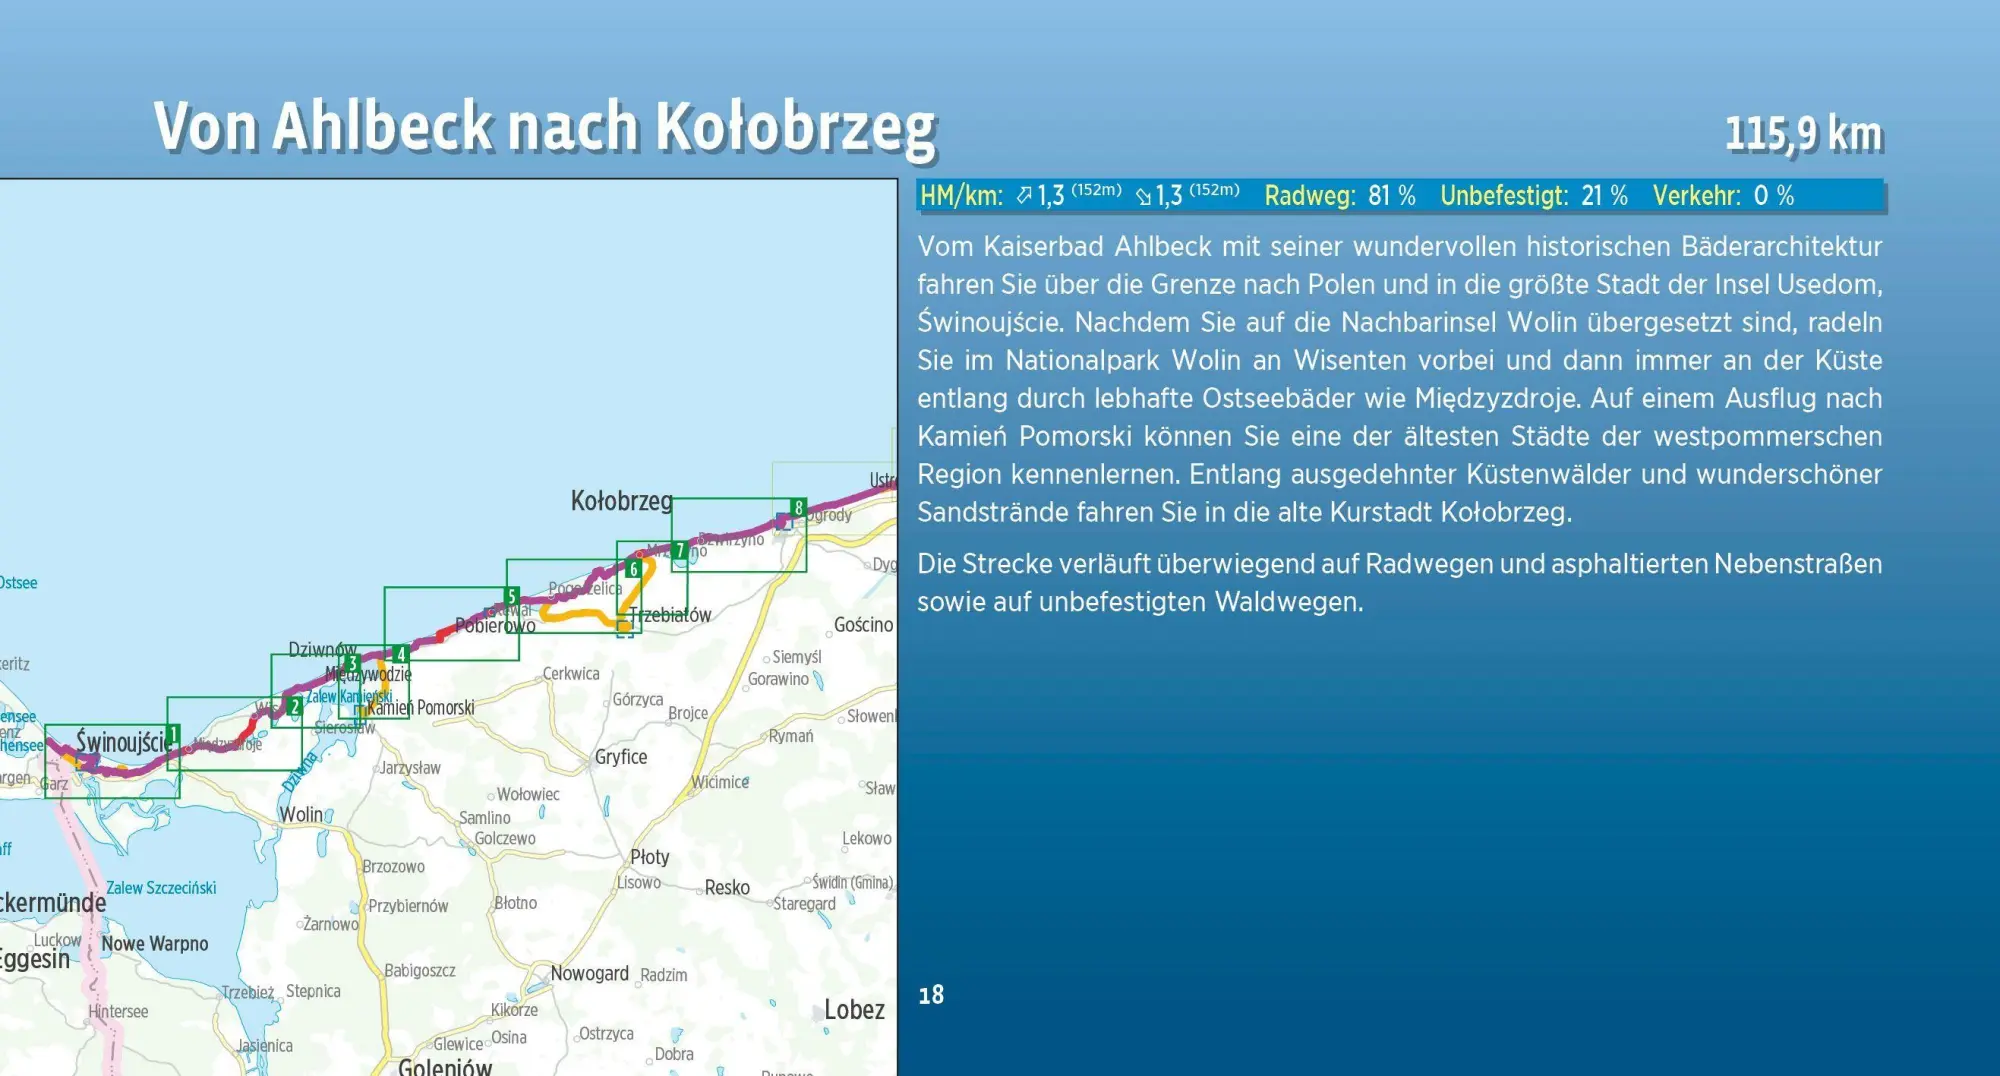The image size is (2000, 1076).
Task: Click the Wicimice label on the map
Action: tap(720, 782)
